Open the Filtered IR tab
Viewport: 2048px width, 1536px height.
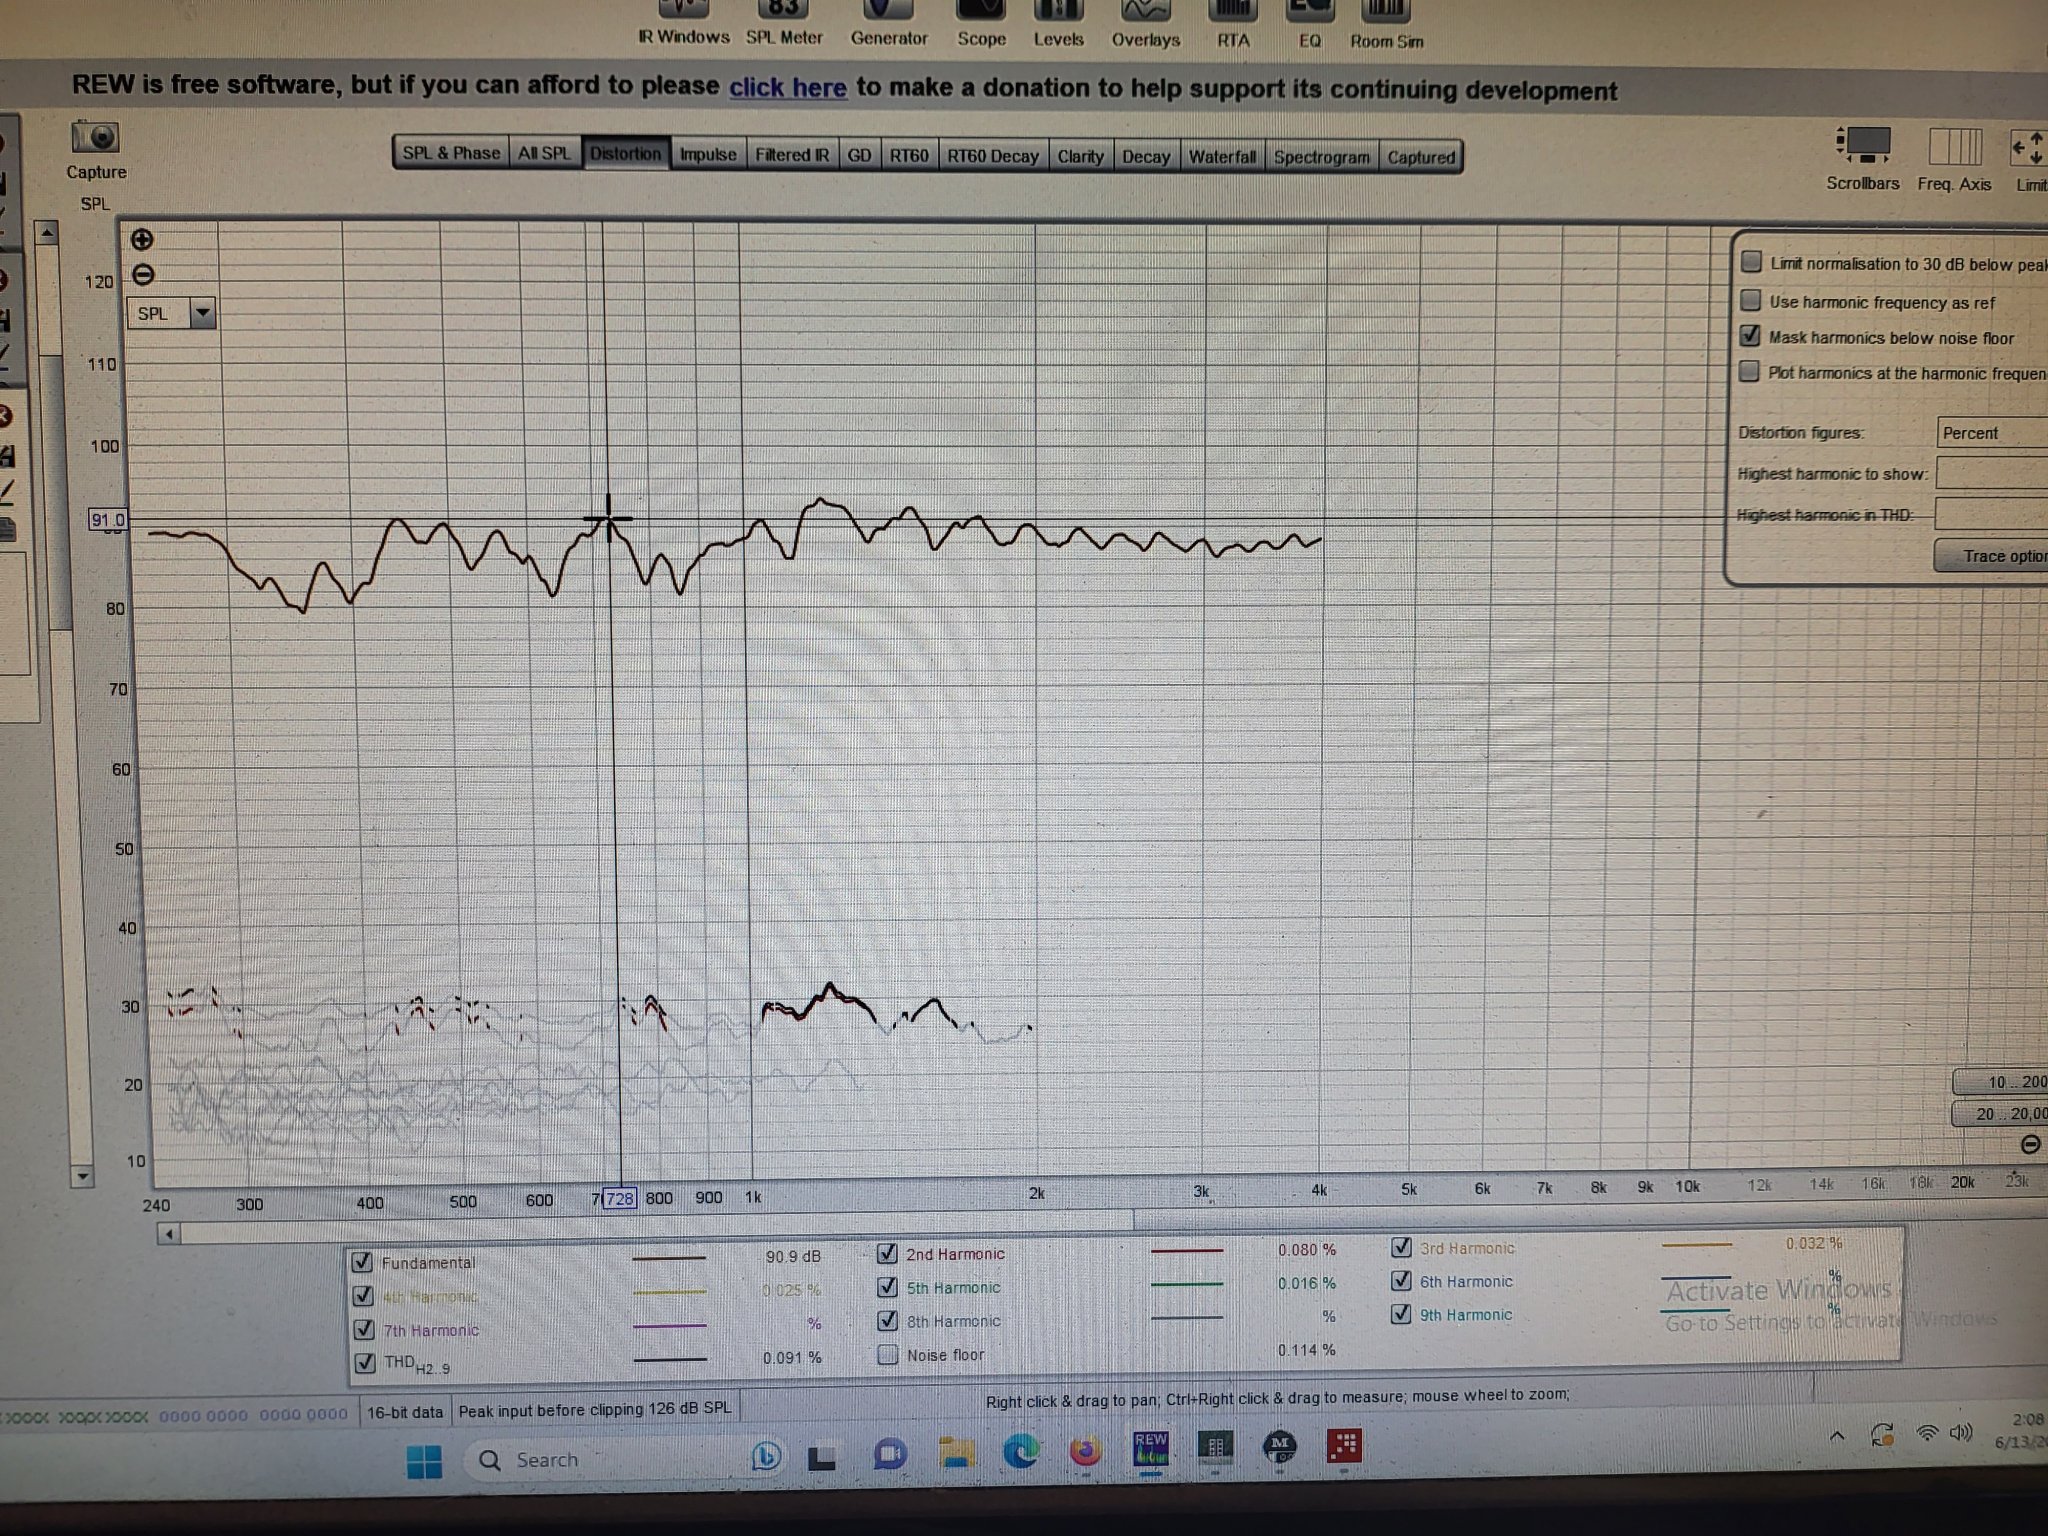pyautogui.click(x=792, y=155)
